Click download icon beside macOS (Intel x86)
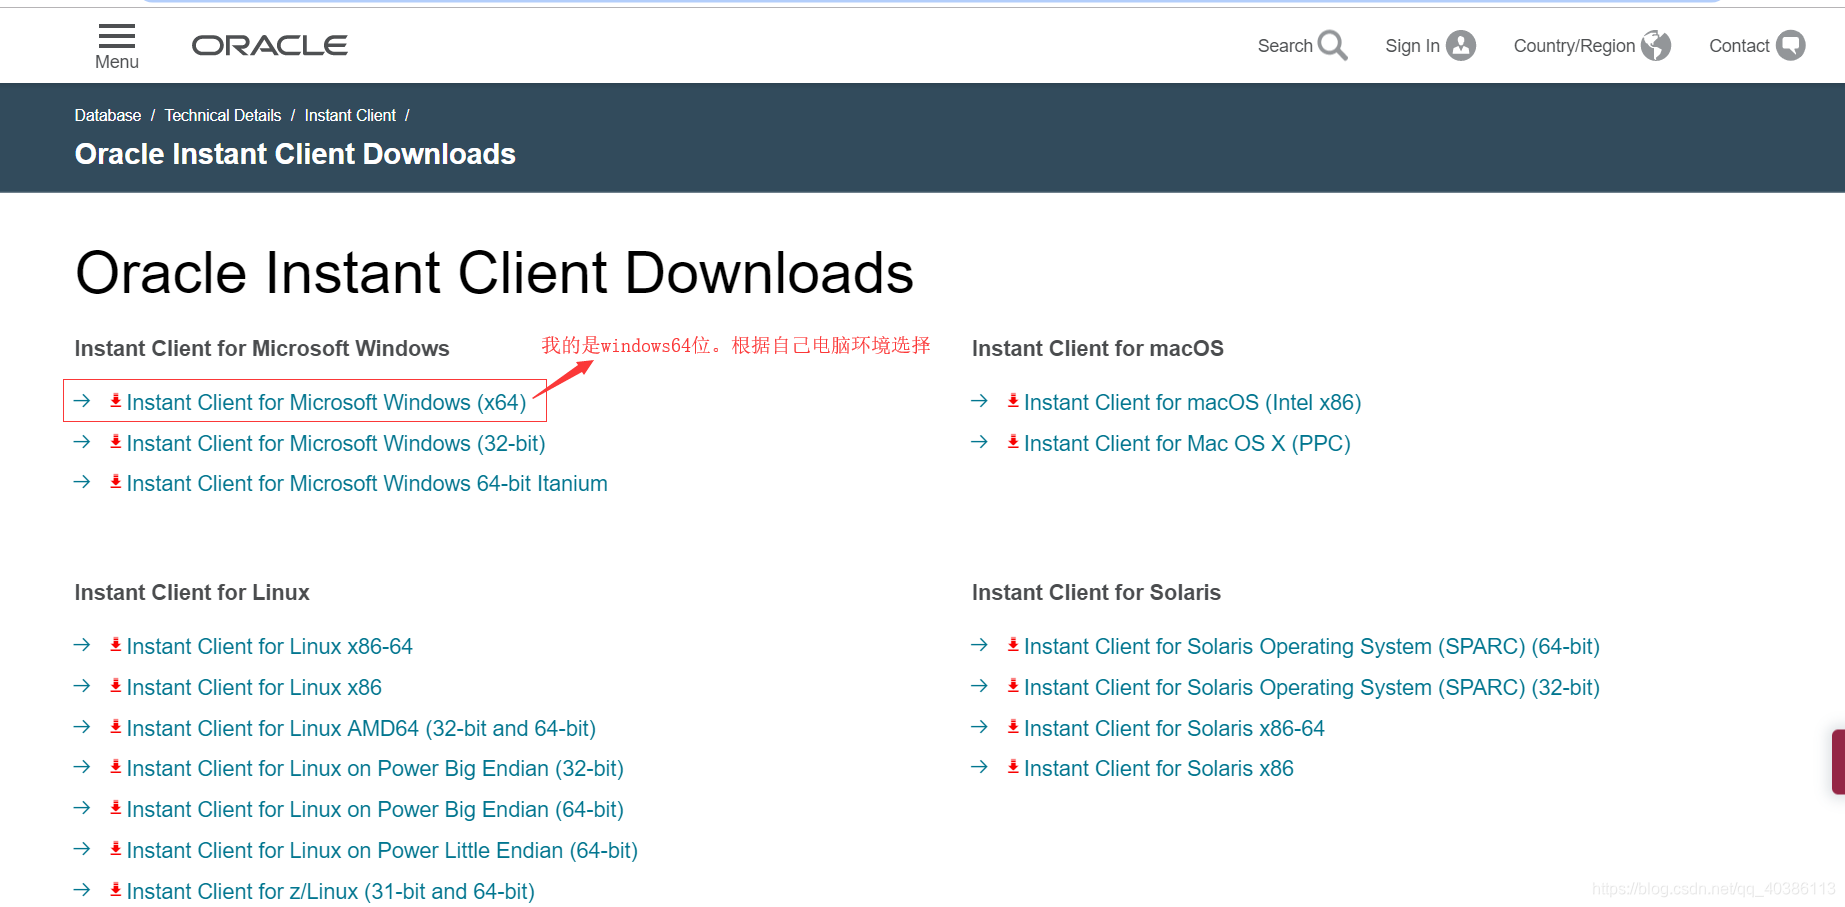This screenshot has height=907, width=1845. [x=1013, y=401]
